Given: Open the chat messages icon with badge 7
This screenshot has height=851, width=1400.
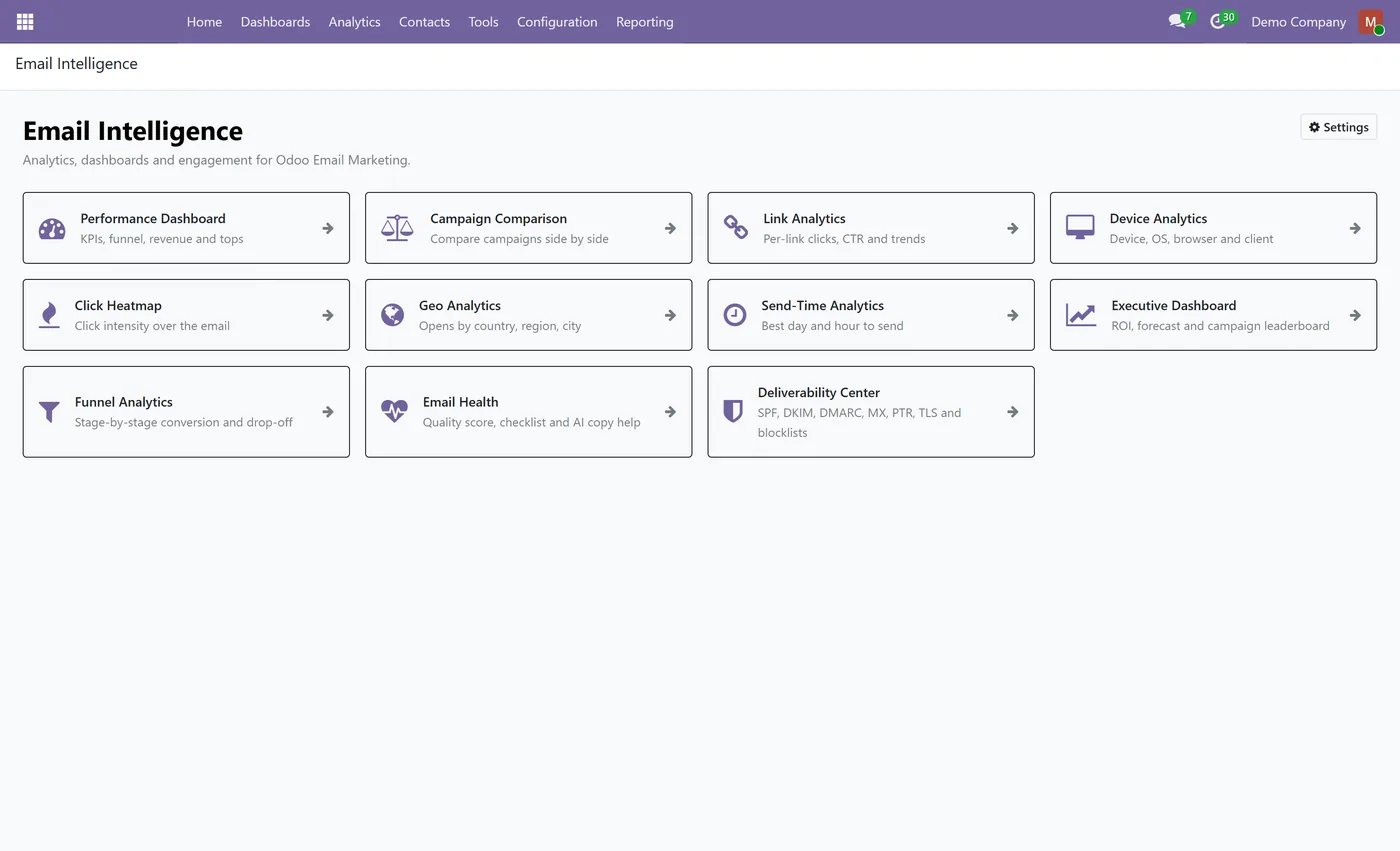Looking at the screenshot, I should (1177, 21).
